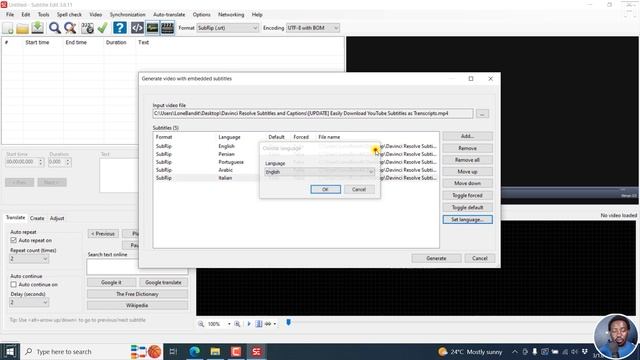Click the Remove all button

click(x=467, y=160)
